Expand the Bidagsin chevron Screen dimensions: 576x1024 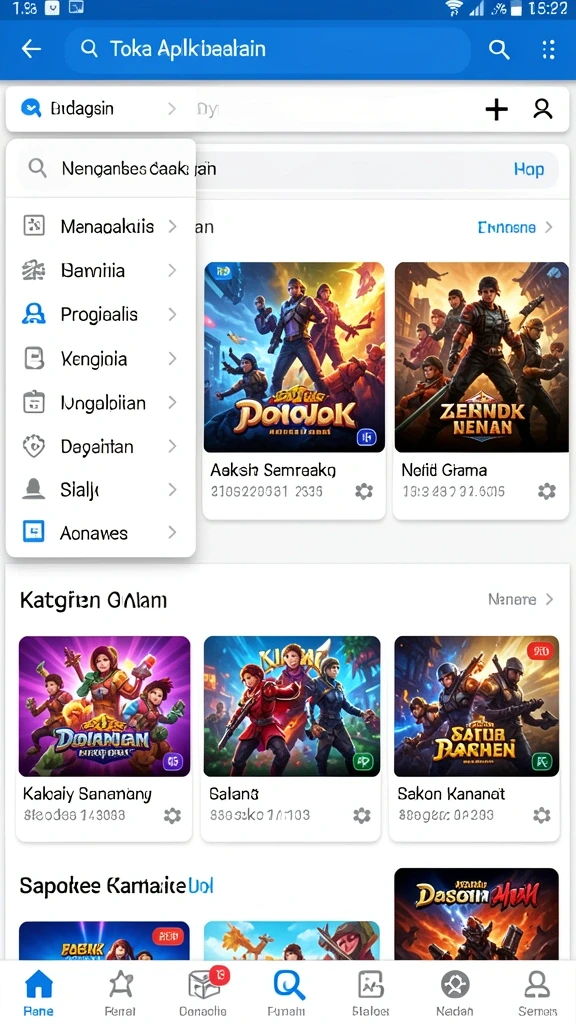tap(172, 108)
